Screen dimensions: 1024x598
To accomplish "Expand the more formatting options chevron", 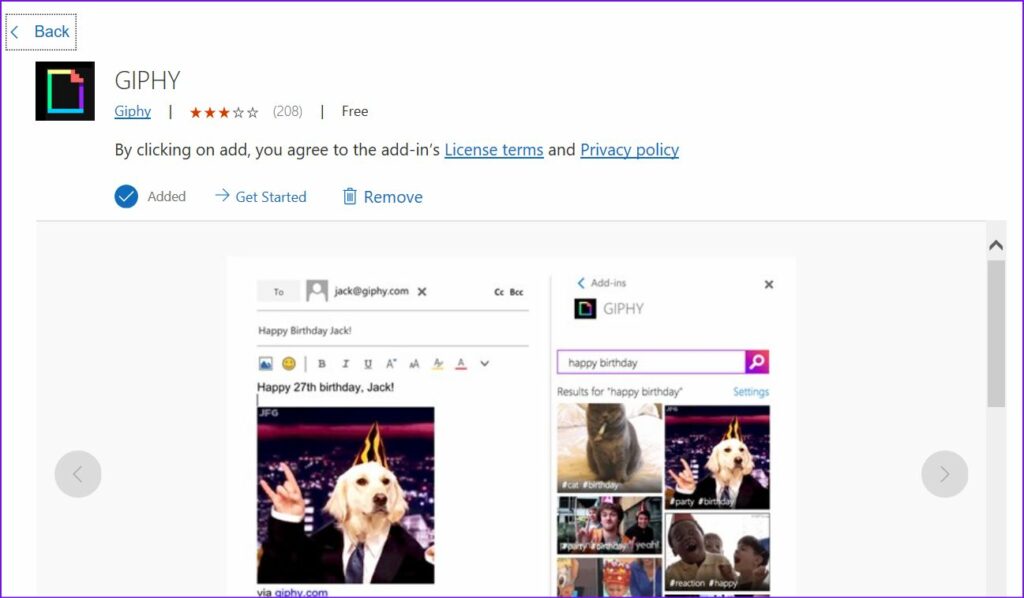I will click(x=485, y=363).
